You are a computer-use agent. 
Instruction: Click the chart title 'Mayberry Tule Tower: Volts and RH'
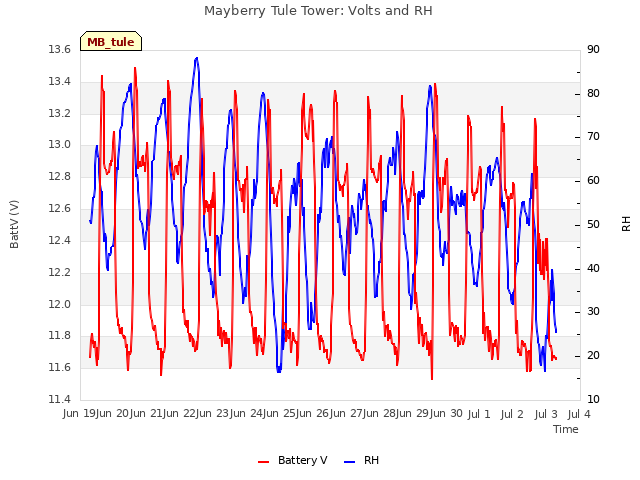[x=318, y=11]
